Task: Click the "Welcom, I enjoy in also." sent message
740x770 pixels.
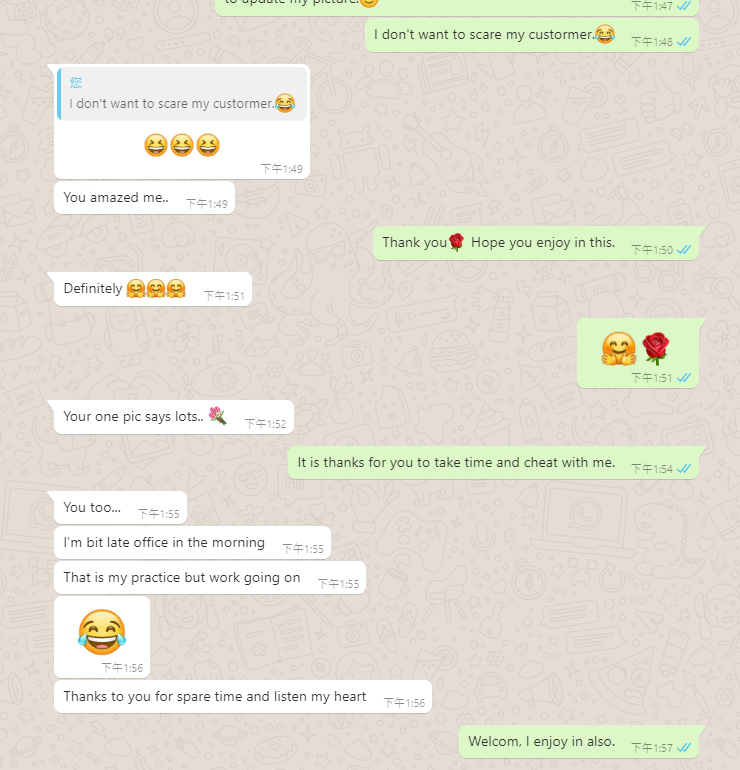Action: click(x=579, y=742)
